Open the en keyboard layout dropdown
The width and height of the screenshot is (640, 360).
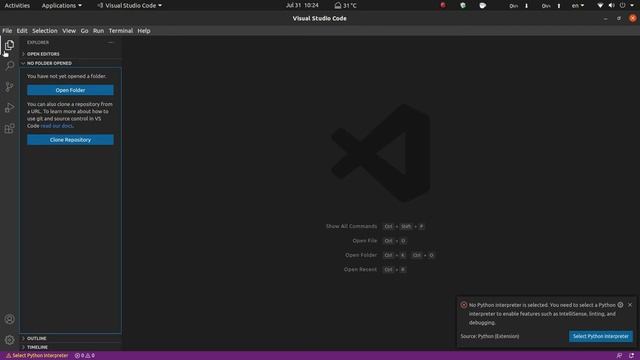pos(578,6)
